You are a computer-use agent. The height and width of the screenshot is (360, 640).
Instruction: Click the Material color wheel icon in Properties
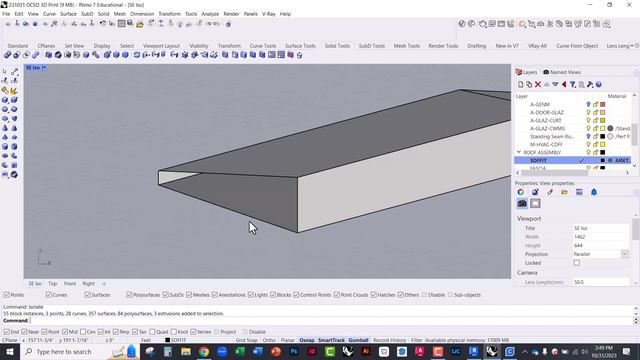click(x=521, y=192)
